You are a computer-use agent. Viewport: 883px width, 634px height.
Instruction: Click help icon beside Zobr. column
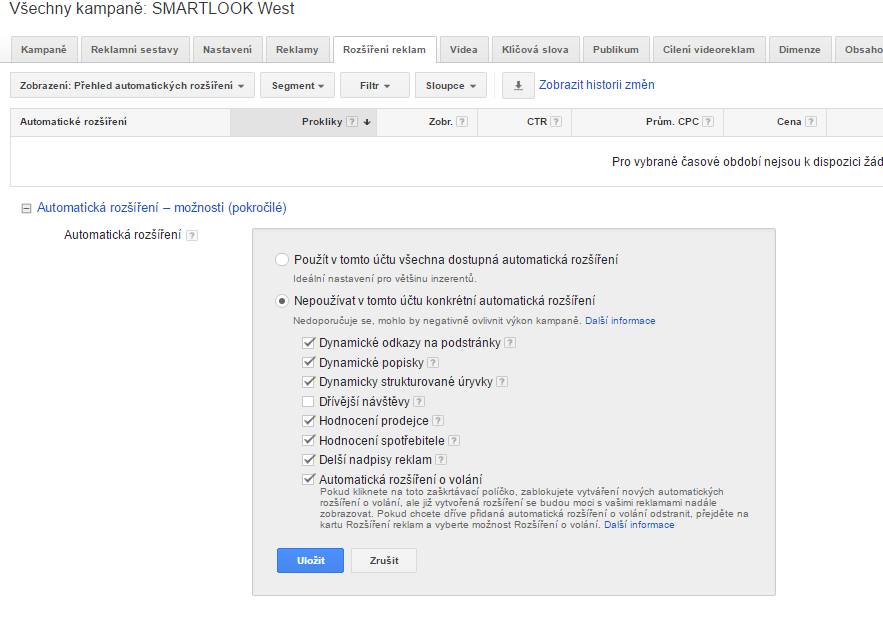tap(462, 122)
